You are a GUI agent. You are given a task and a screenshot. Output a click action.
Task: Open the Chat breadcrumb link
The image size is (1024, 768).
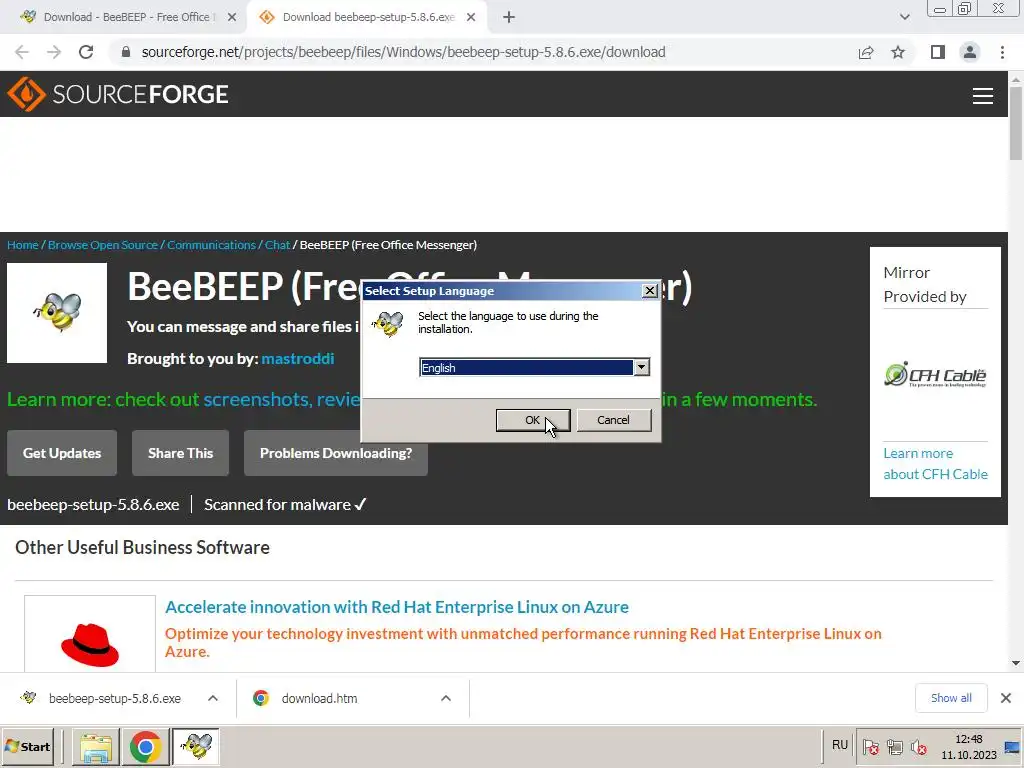(x=277, y=245)
